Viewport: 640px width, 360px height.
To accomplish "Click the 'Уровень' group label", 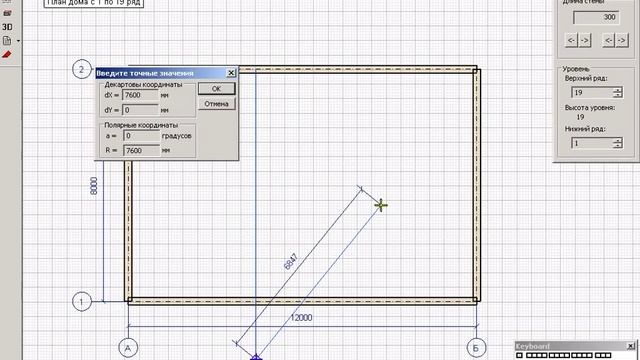I will pyautogui.click(x=576, y=69).
